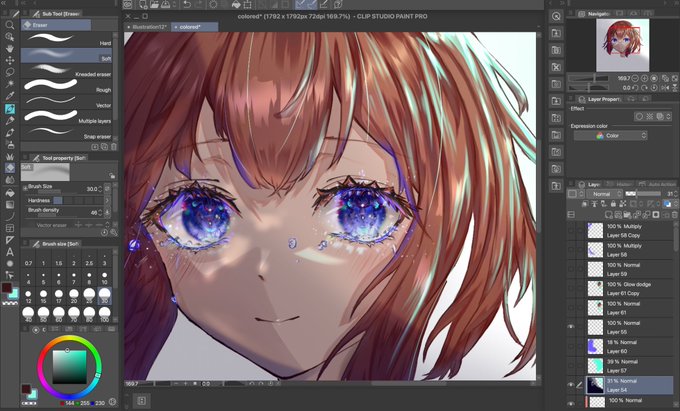The height and width of the screenshot is (411, 680).
Task: Flip canvas horizontally in the Navigator
Action: point(666,88)
